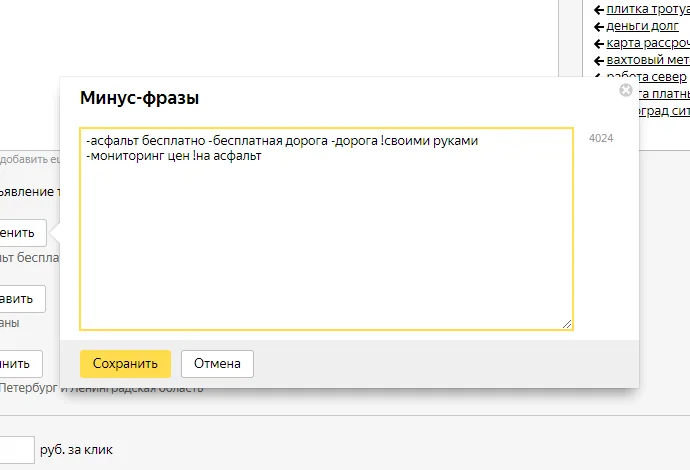Click the background button ending in 'енить' by the popup pointer
The image size is (690, 470).
click(23, 233)
